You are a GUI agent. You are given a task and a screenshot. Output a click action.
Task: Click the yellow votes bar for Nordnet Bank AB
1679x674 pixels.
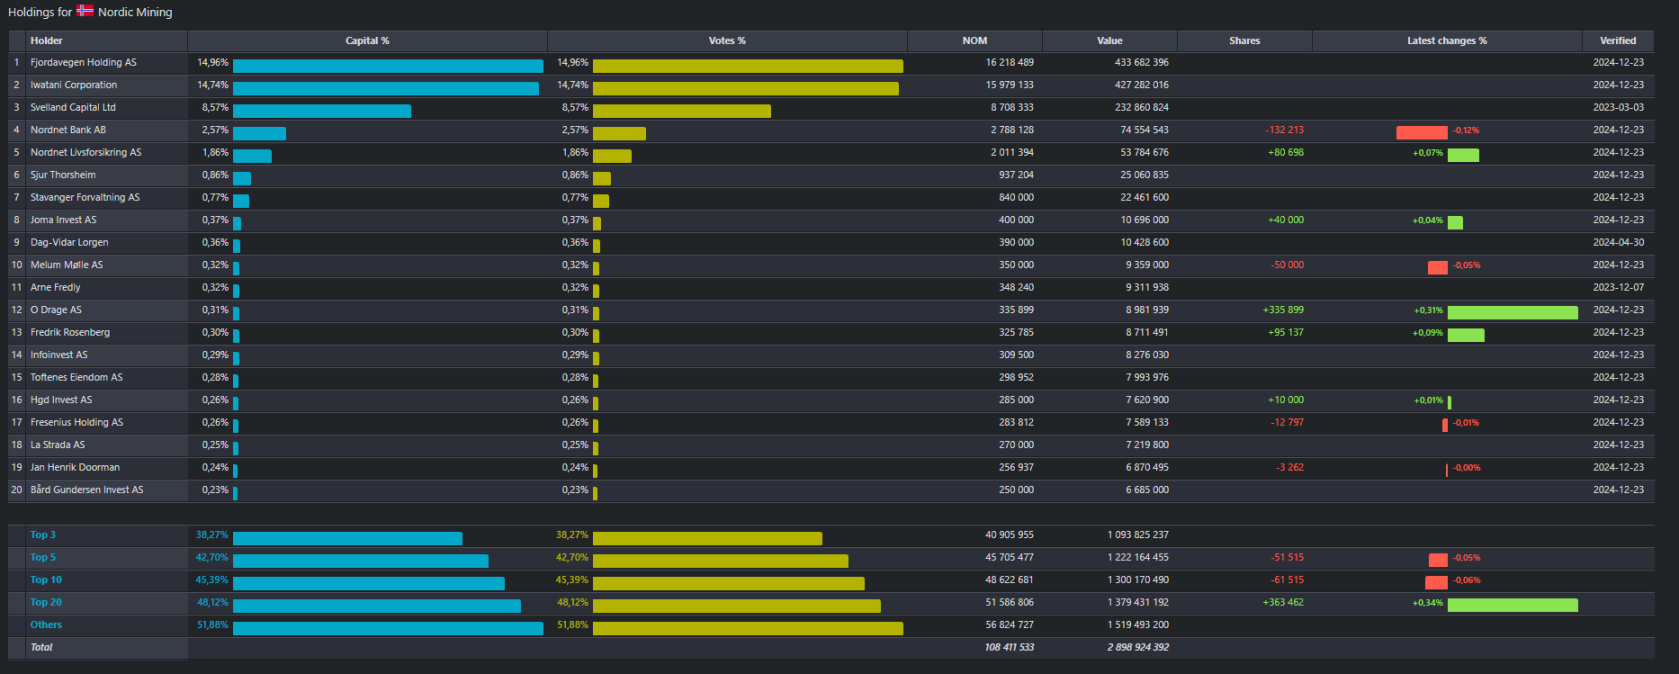click(619, 133)
